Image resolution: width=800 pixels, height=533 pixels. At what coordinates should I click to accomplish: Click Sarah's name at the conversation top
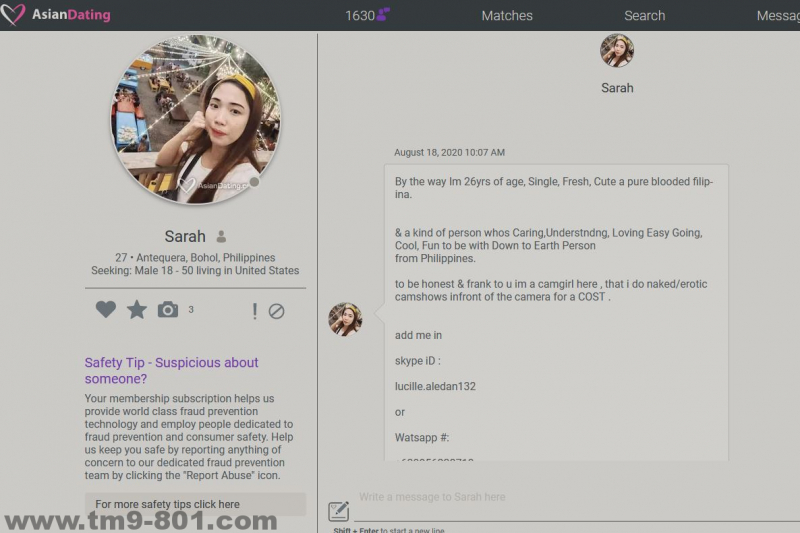pos(617,88)
